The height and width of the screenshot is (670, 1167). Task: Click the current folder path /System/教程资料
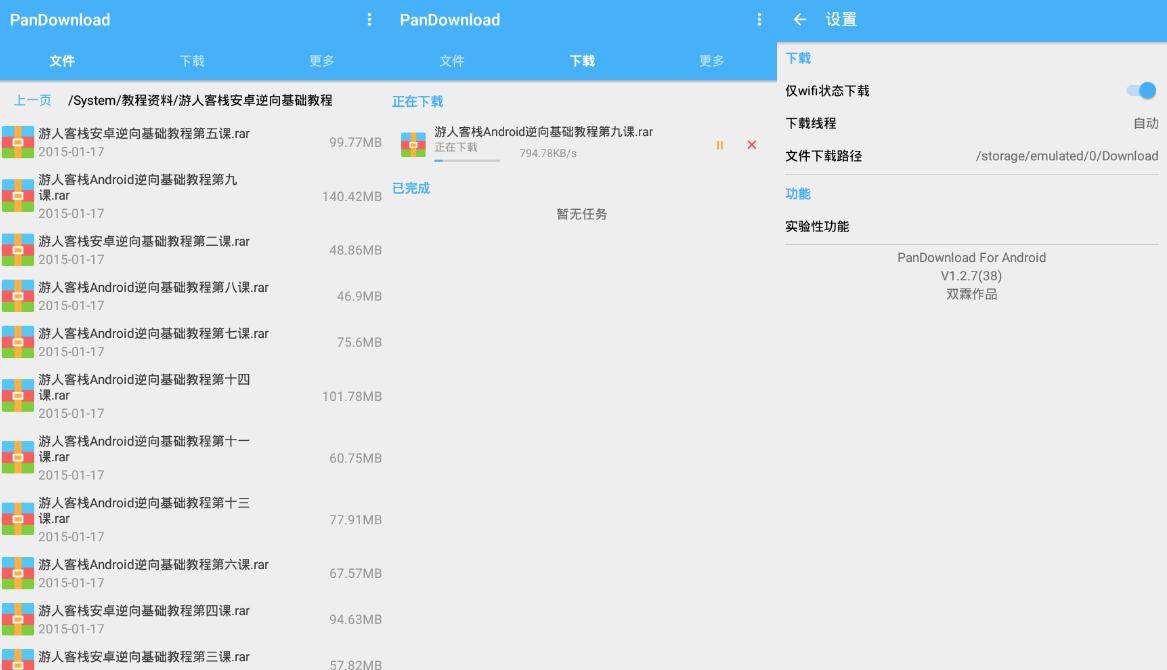[200, 100]
